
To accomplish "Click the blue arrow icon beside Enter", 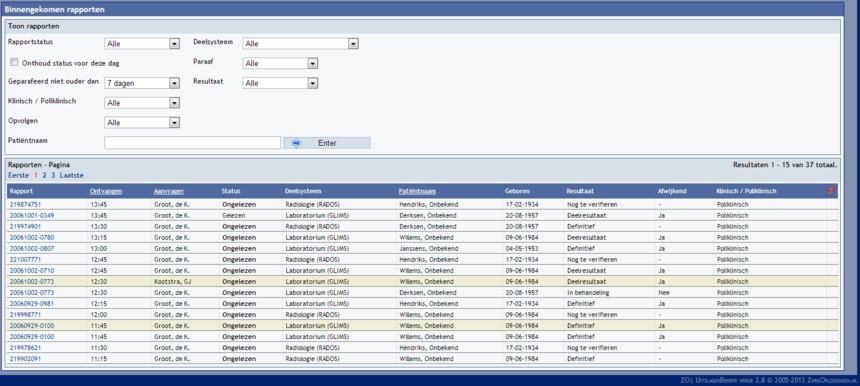I will [296, 143].
